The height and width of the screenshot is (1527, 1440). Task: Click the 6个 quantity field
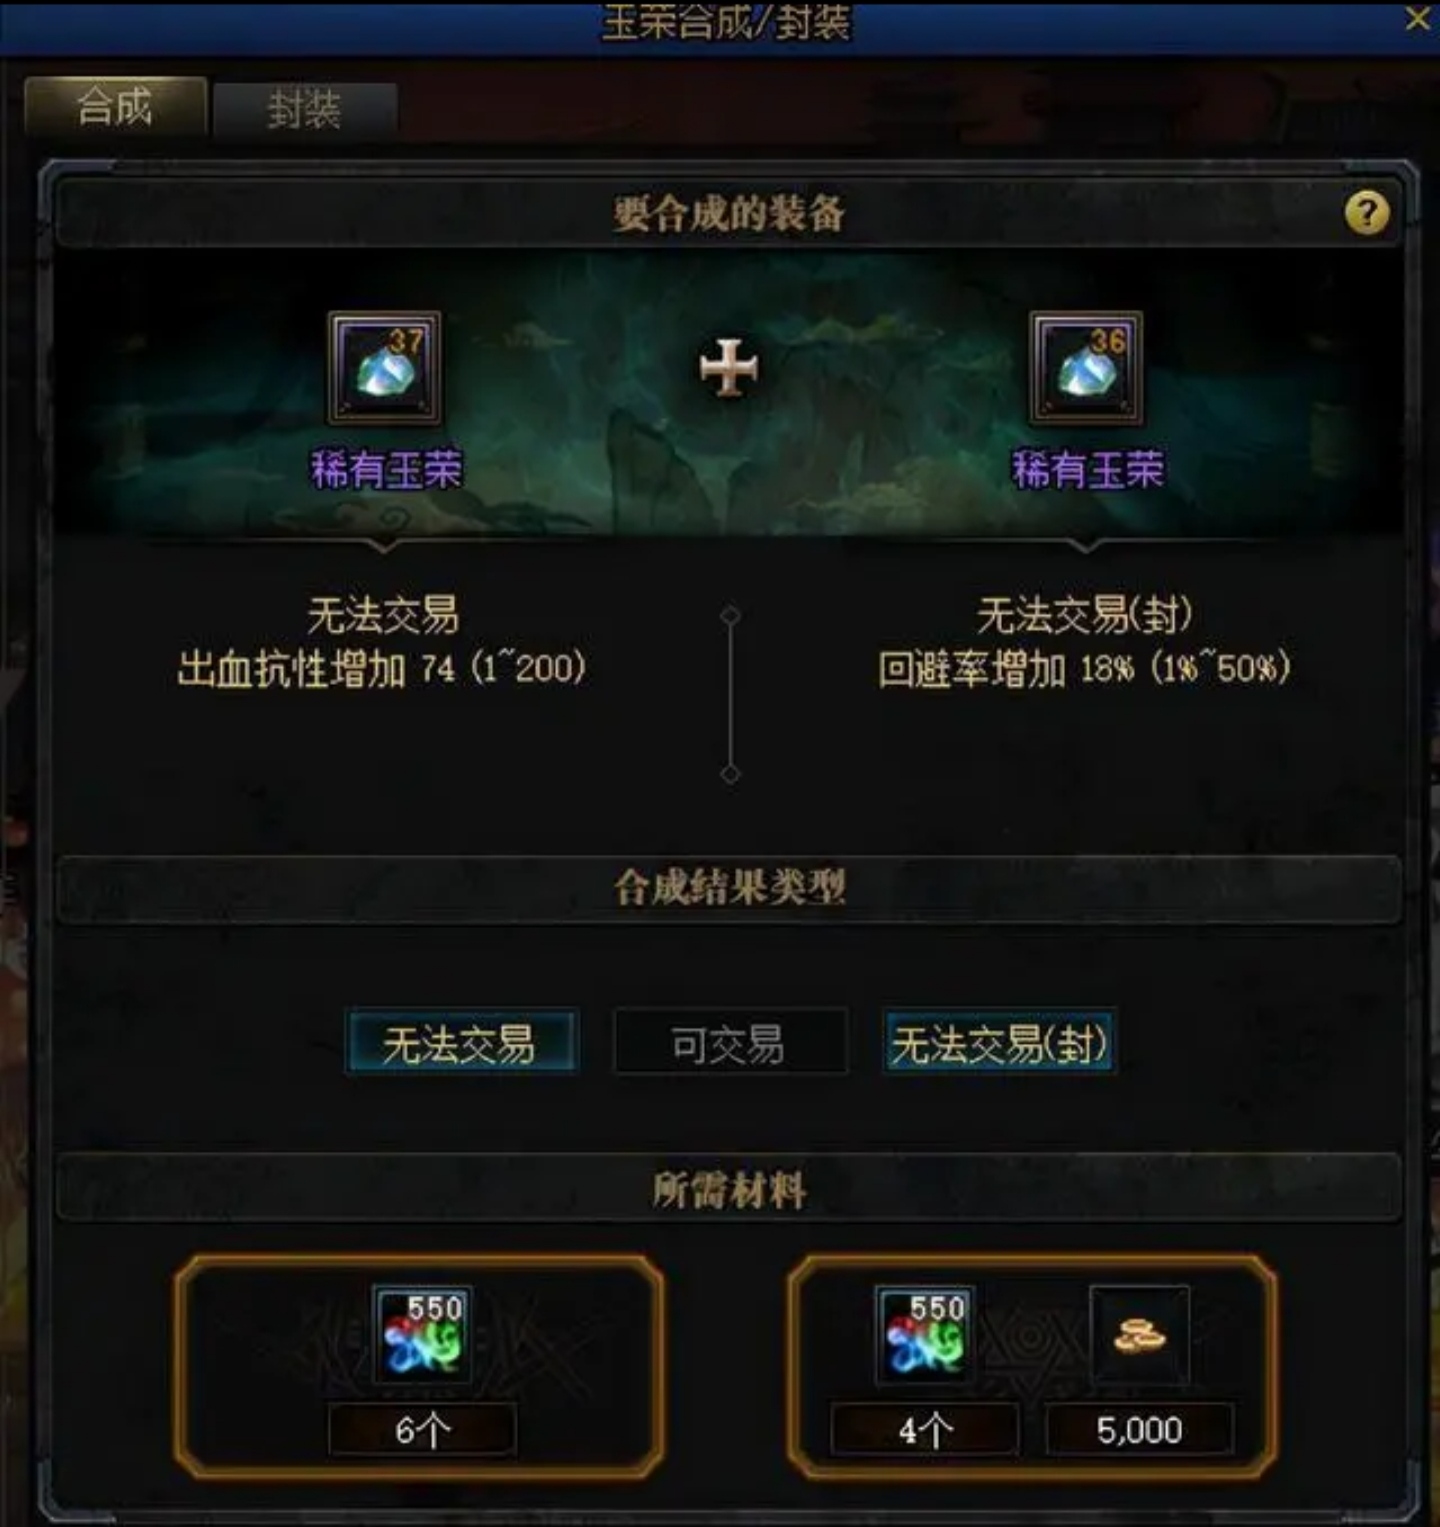pos(422,1429)
